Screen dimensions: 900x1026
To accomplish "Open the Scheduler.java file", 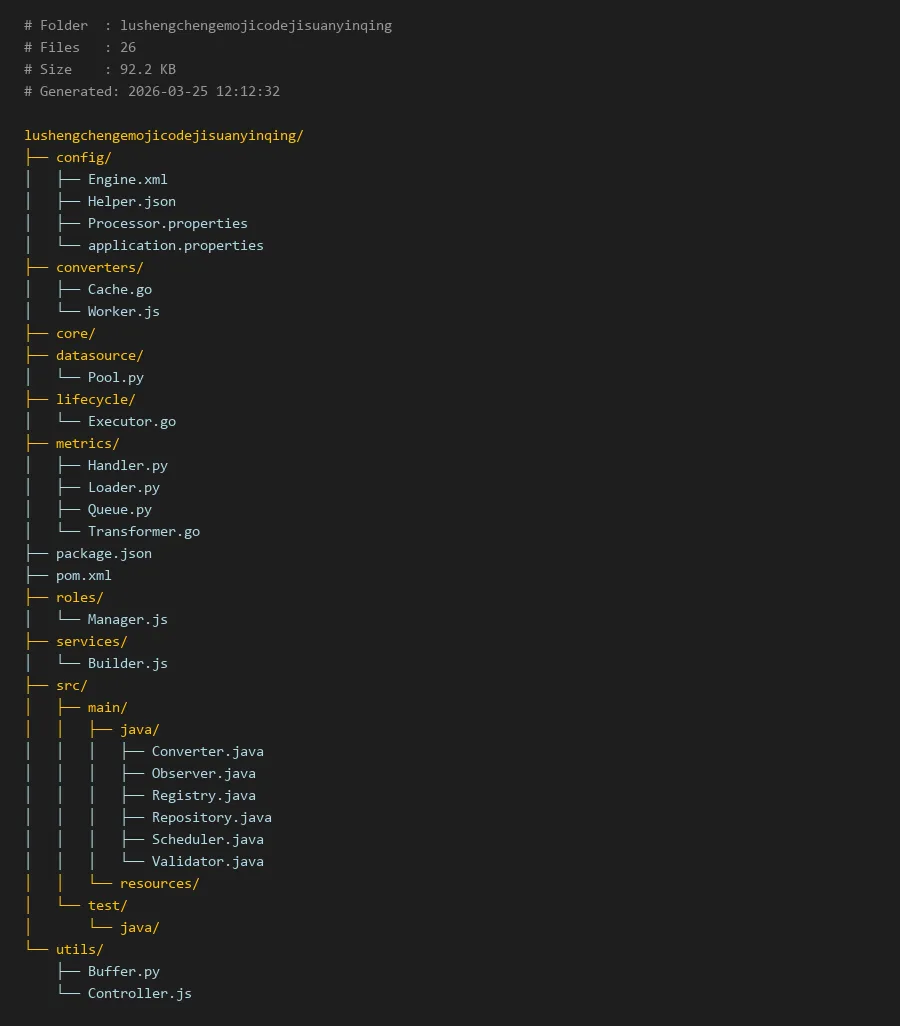I will click(x=207, y=839).
